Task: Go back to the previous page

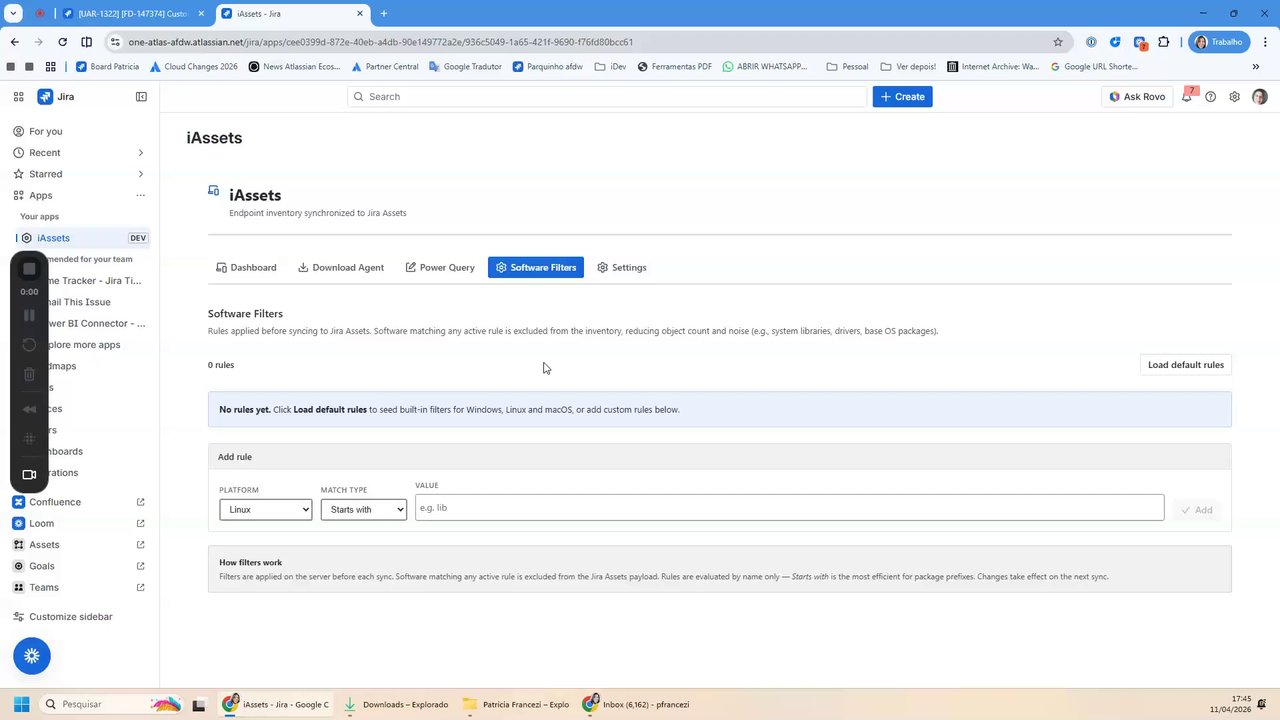Action: 14,42
